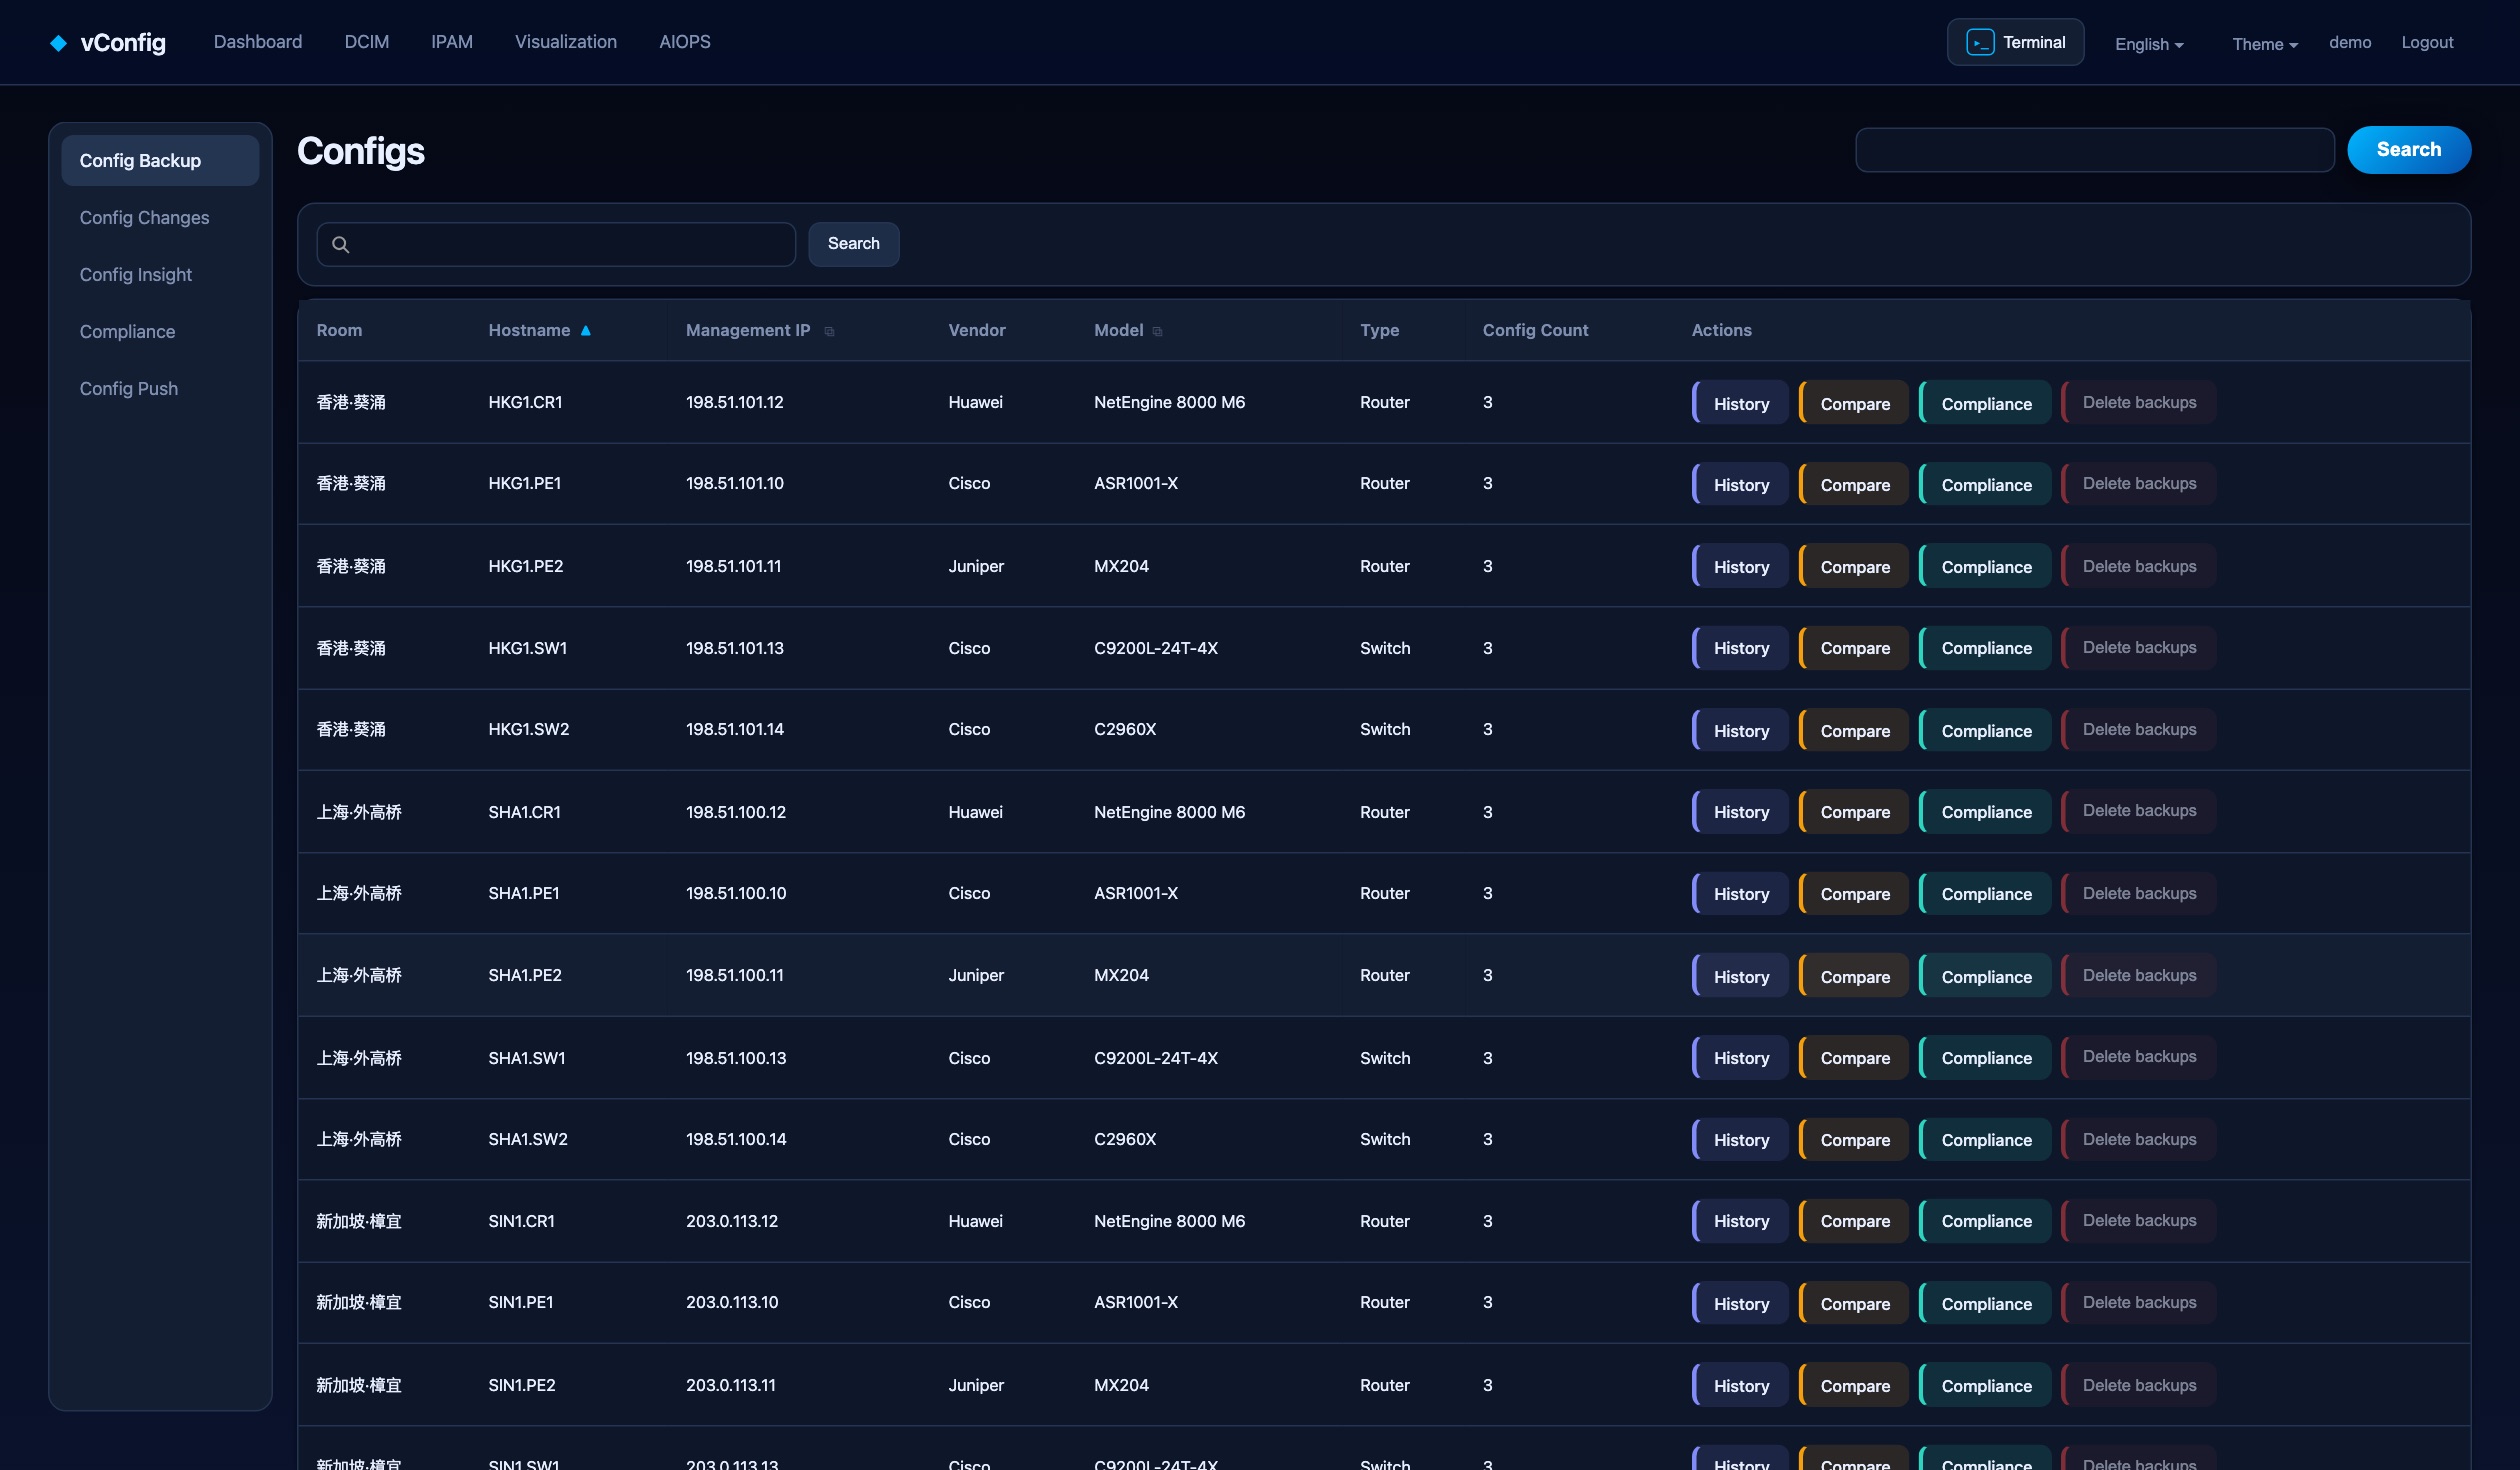Image resolution: width=2520 pixels, height=1470 pixels.
Task: Click the small Search button in the filter panel
Action: point(854,244)
